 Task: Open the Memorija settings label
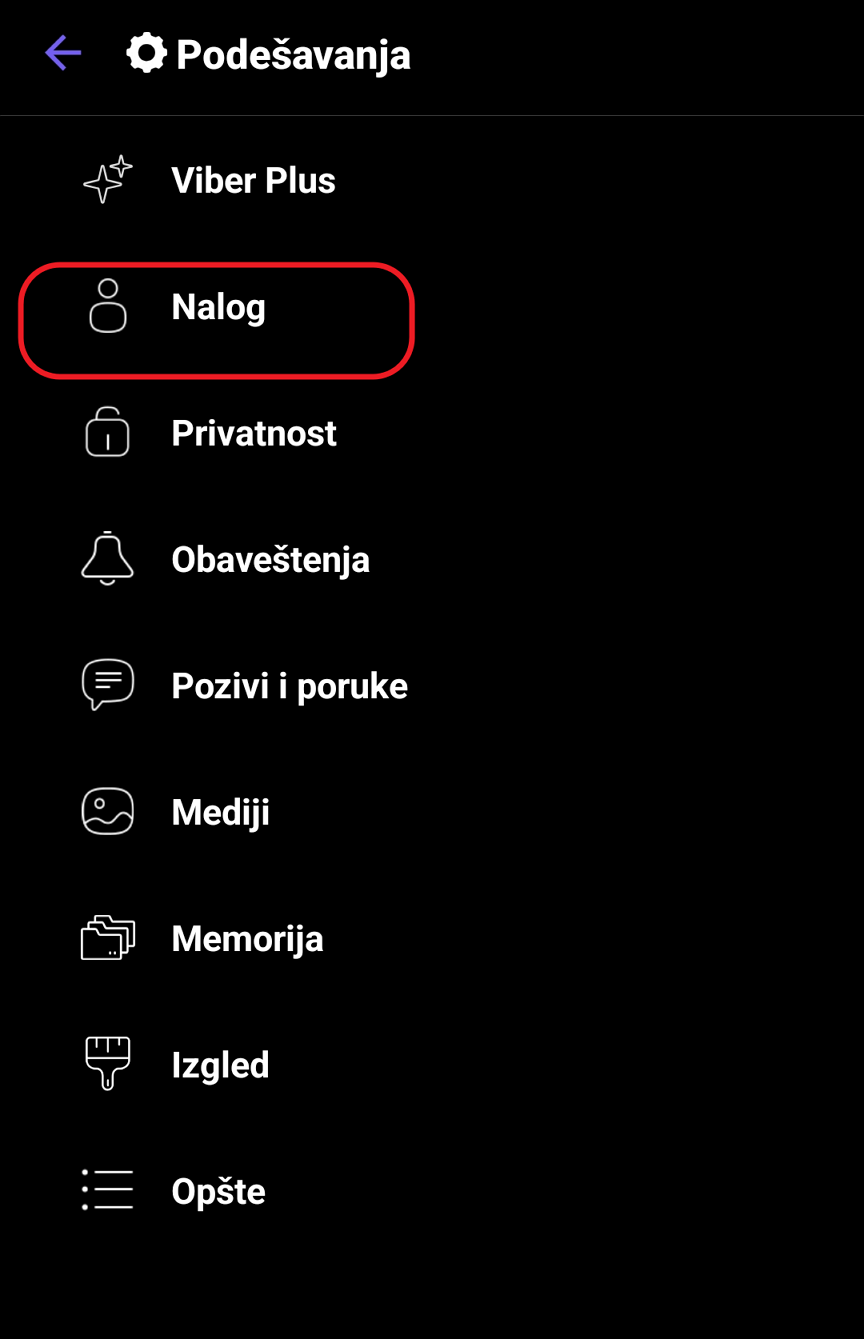[x=247, y=939]
